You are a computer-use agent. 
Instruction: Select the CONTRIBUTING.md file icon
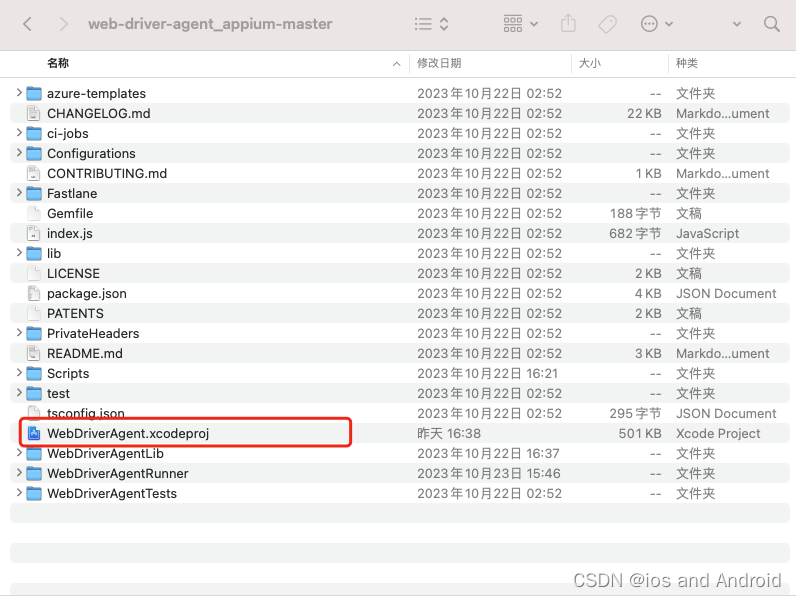34,173
